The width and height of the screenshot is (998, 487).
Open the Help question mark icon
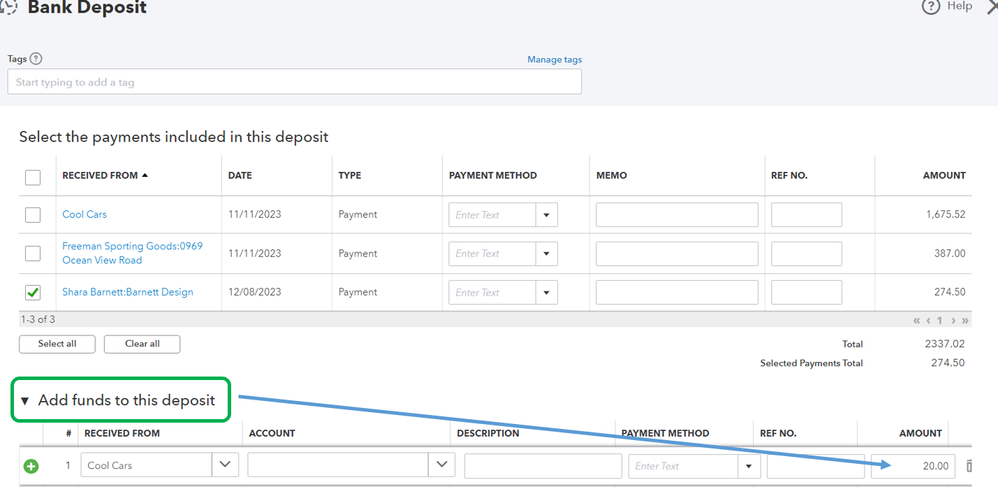pos(931,8)
